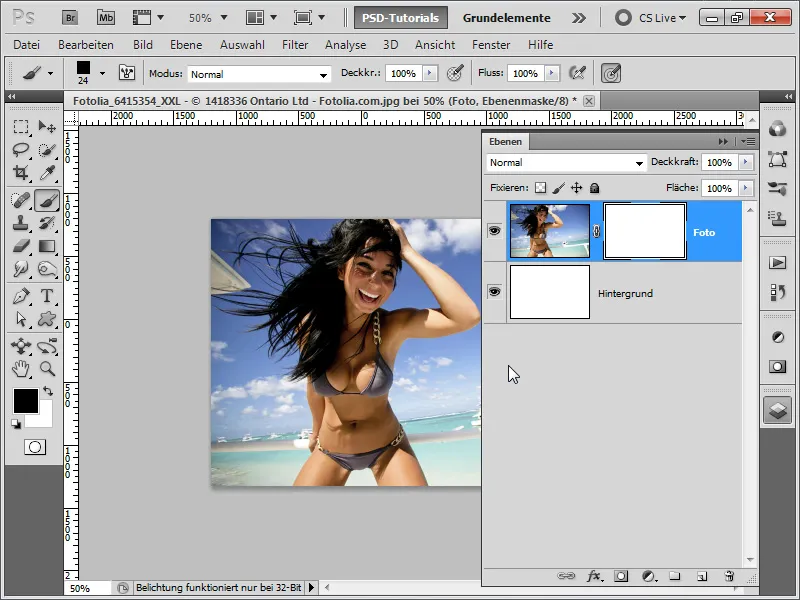Image resolution: width=800 pixels, height=600 pixels.
Task: Click the PSD-Tutorials workspace button
Action: pyautogui.click(x=401, y=18)
